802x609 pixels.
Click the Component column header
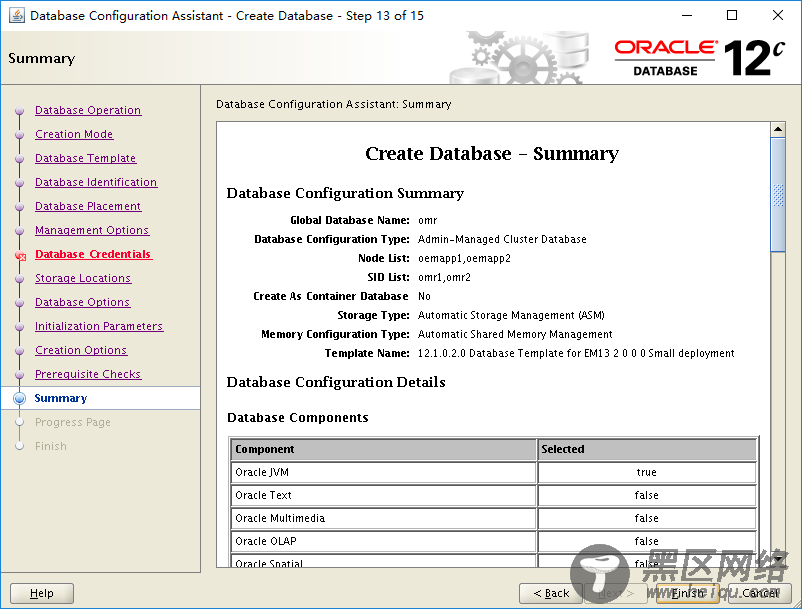coord(383,449)
